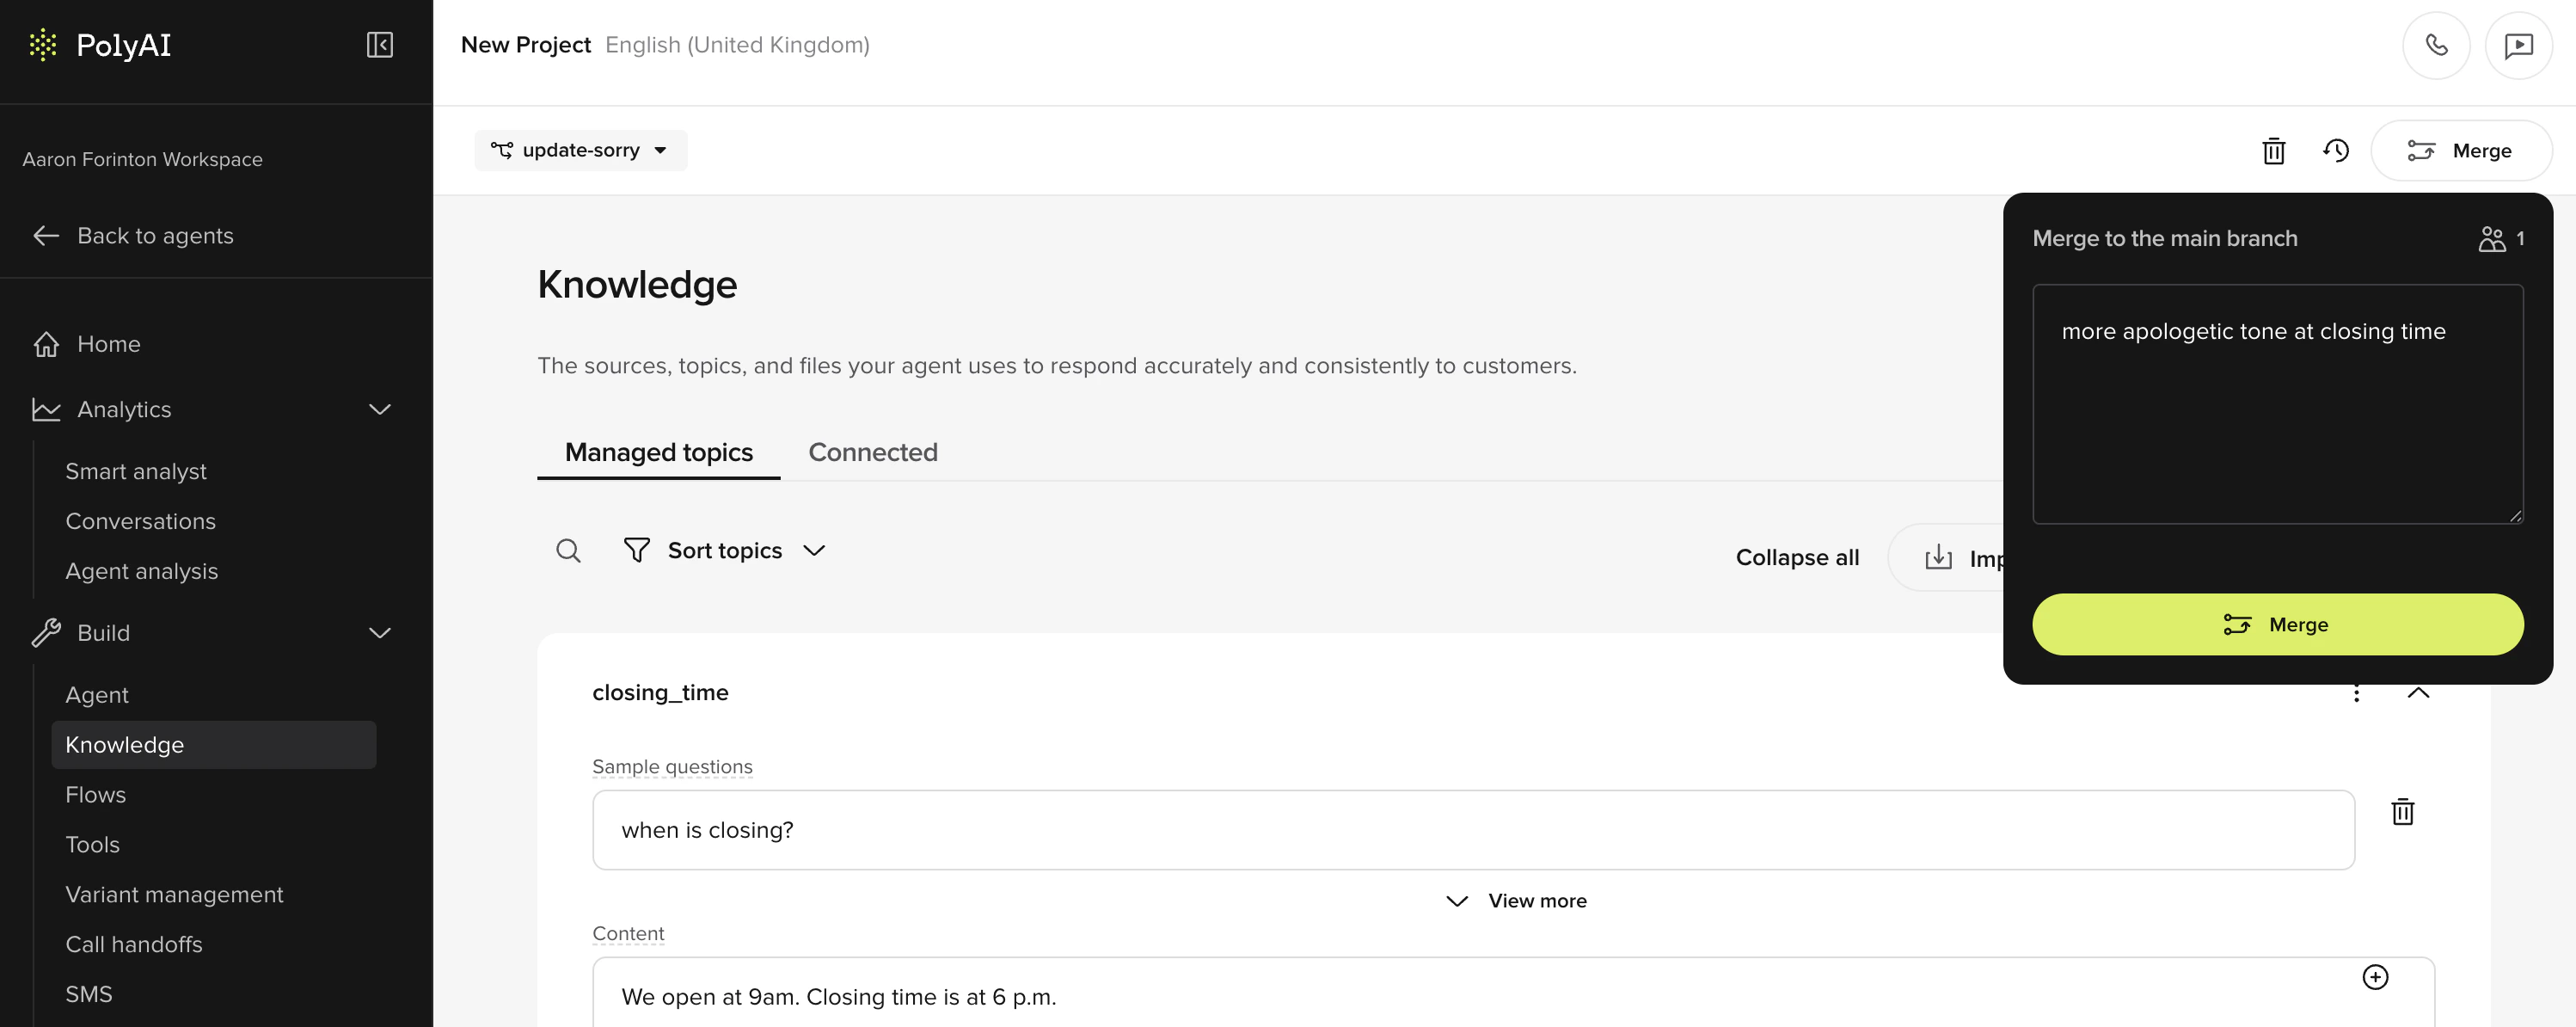This screenshot has height=1027, width=2576.
Task: Click the search topics magnifier
Action: point(568,551)
